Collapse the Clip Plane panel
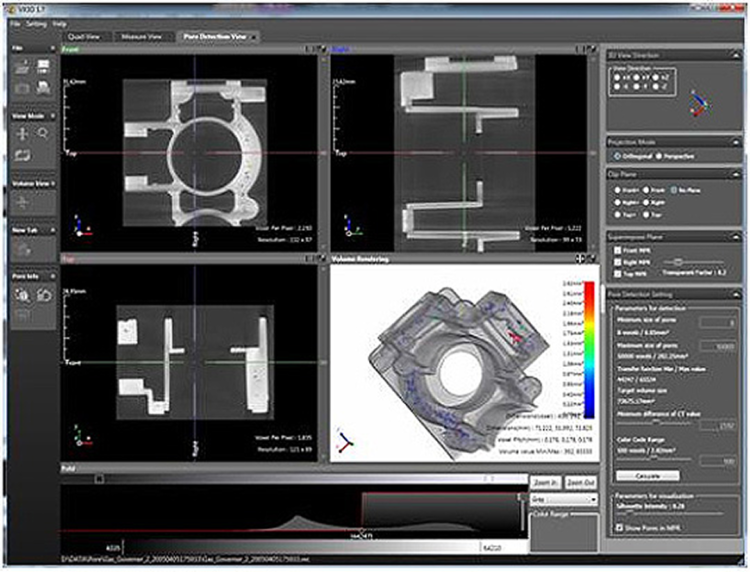The height and width of the screenshot is (572, 750). click(735, 174)
